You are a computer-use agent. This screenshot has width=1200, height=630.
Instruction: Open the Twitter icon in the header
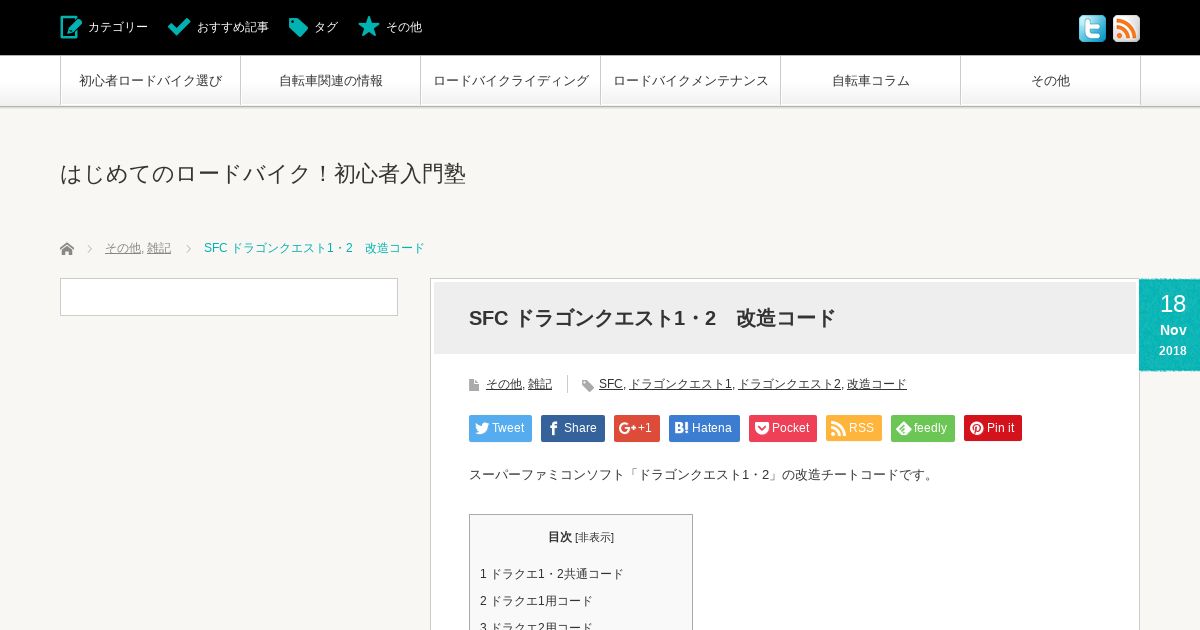[1092, 28]
